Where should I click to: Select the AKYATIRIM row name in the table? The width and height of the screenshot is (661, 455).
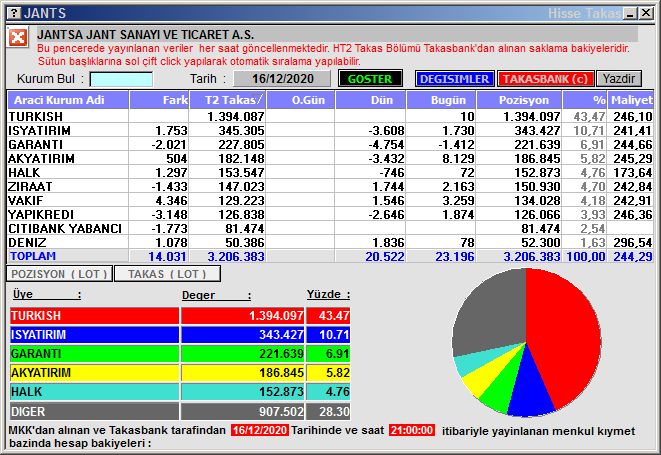[x=41, y=159]
